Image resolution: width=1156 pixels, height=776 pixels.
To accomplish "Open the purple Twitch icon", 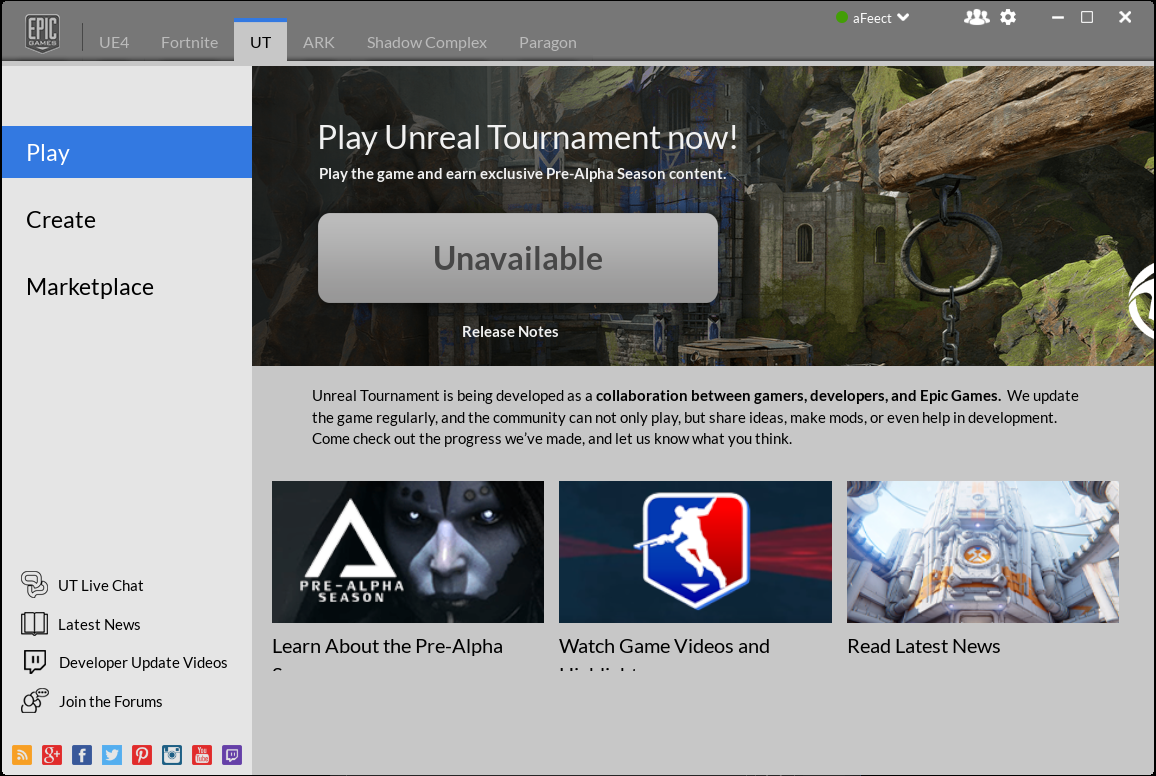I will [231, 755].
